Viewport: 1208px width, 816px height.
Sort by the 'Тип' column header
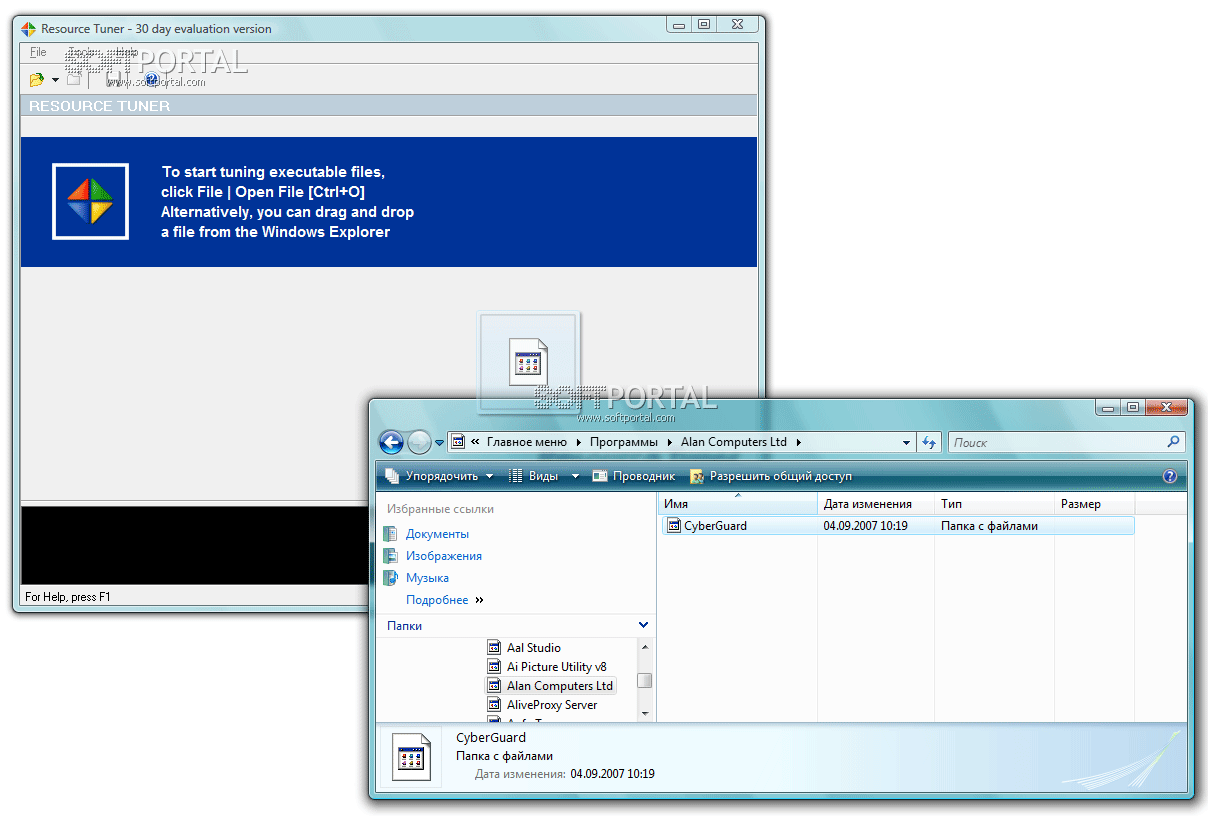point(995,504)
